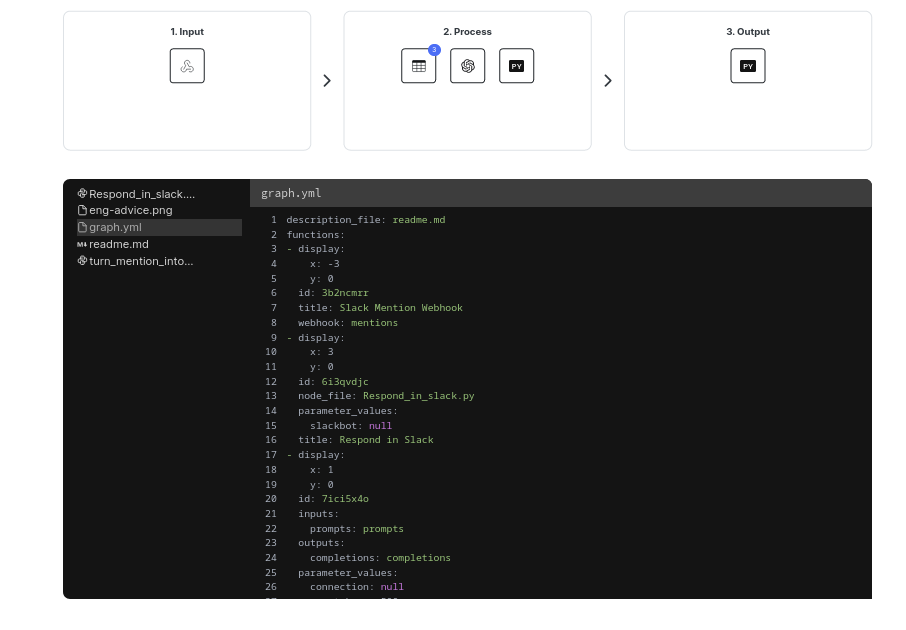Click the blue badge on the table icon
The width and height of the screenshot is (906, 630).
pos(435,50)
